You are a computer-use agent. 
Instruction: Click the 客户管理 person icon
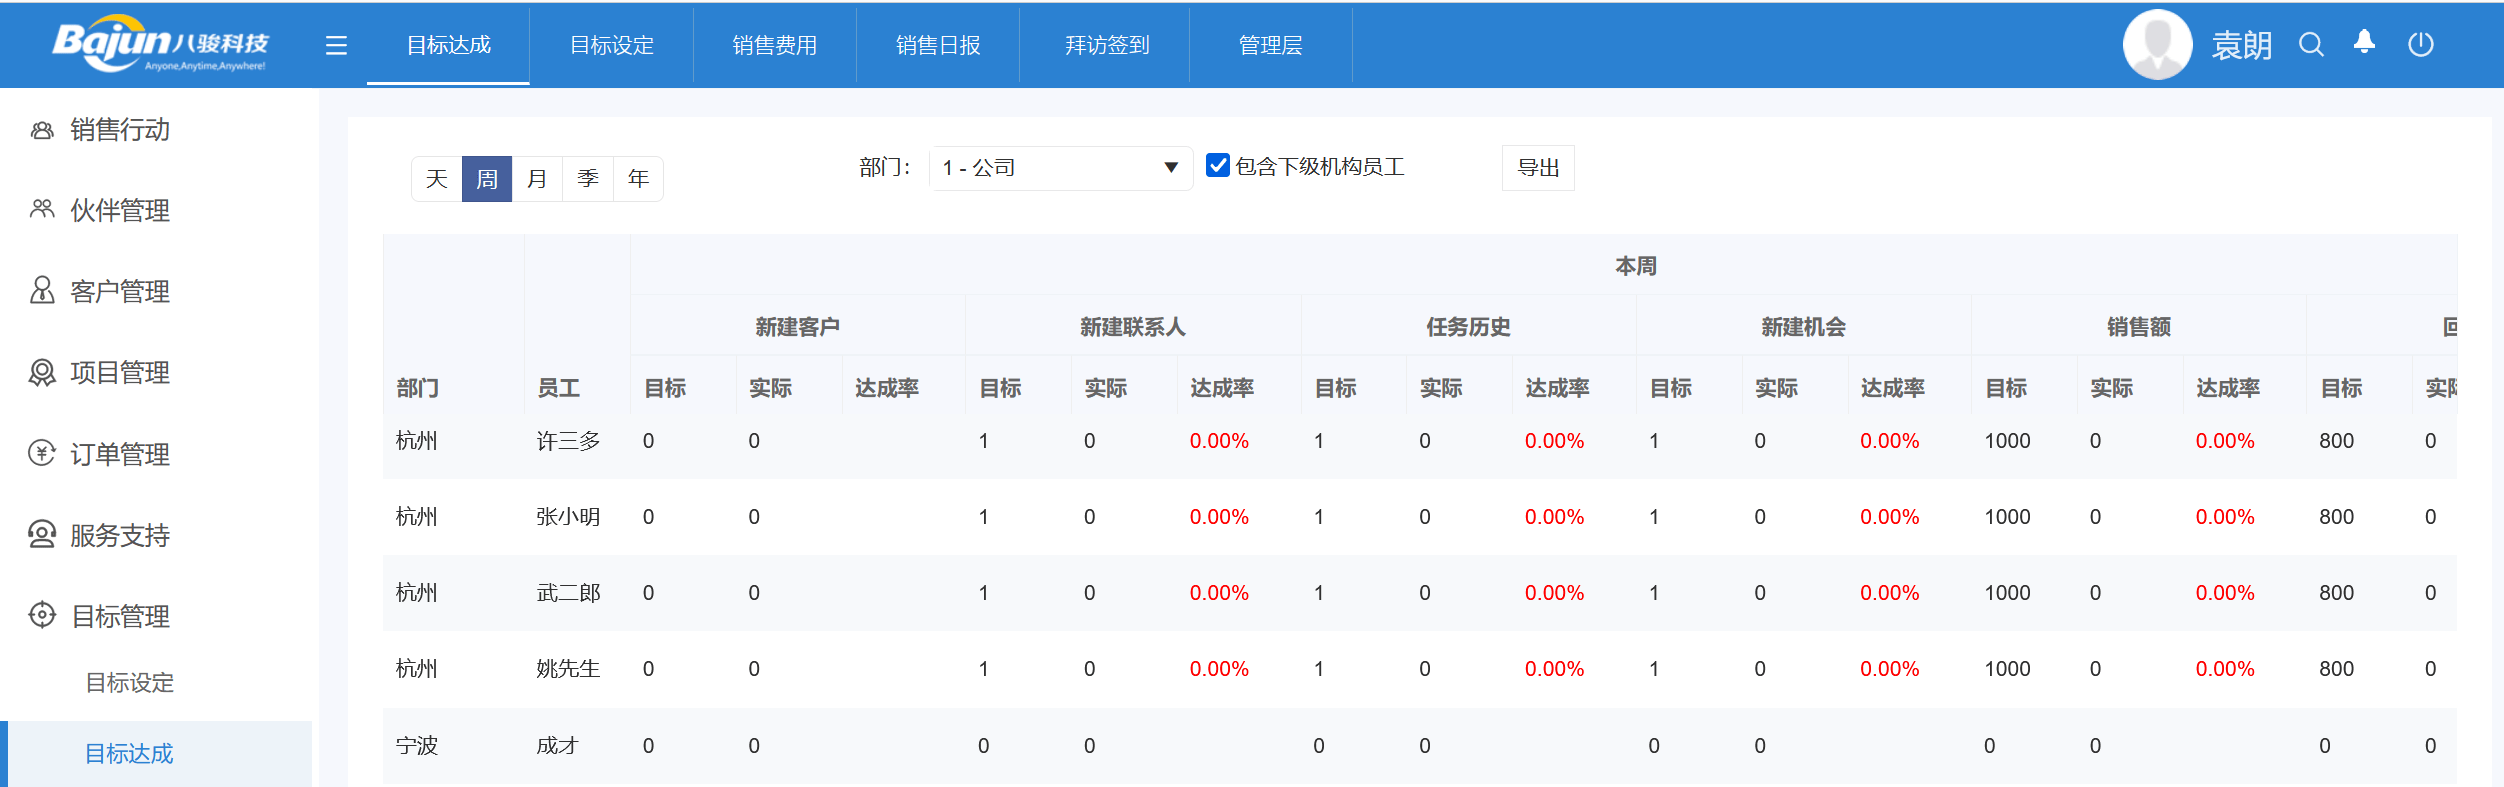pos(42,291)
